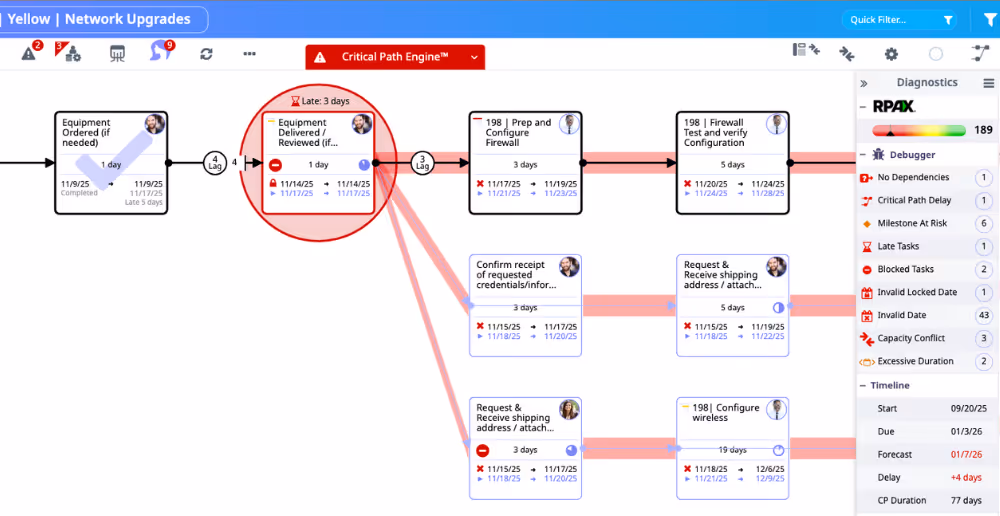The height and width of the screenshot is (516, 1000).
Task: Click the Timeline Start date 09/20/25
Action: pos(968,409)
